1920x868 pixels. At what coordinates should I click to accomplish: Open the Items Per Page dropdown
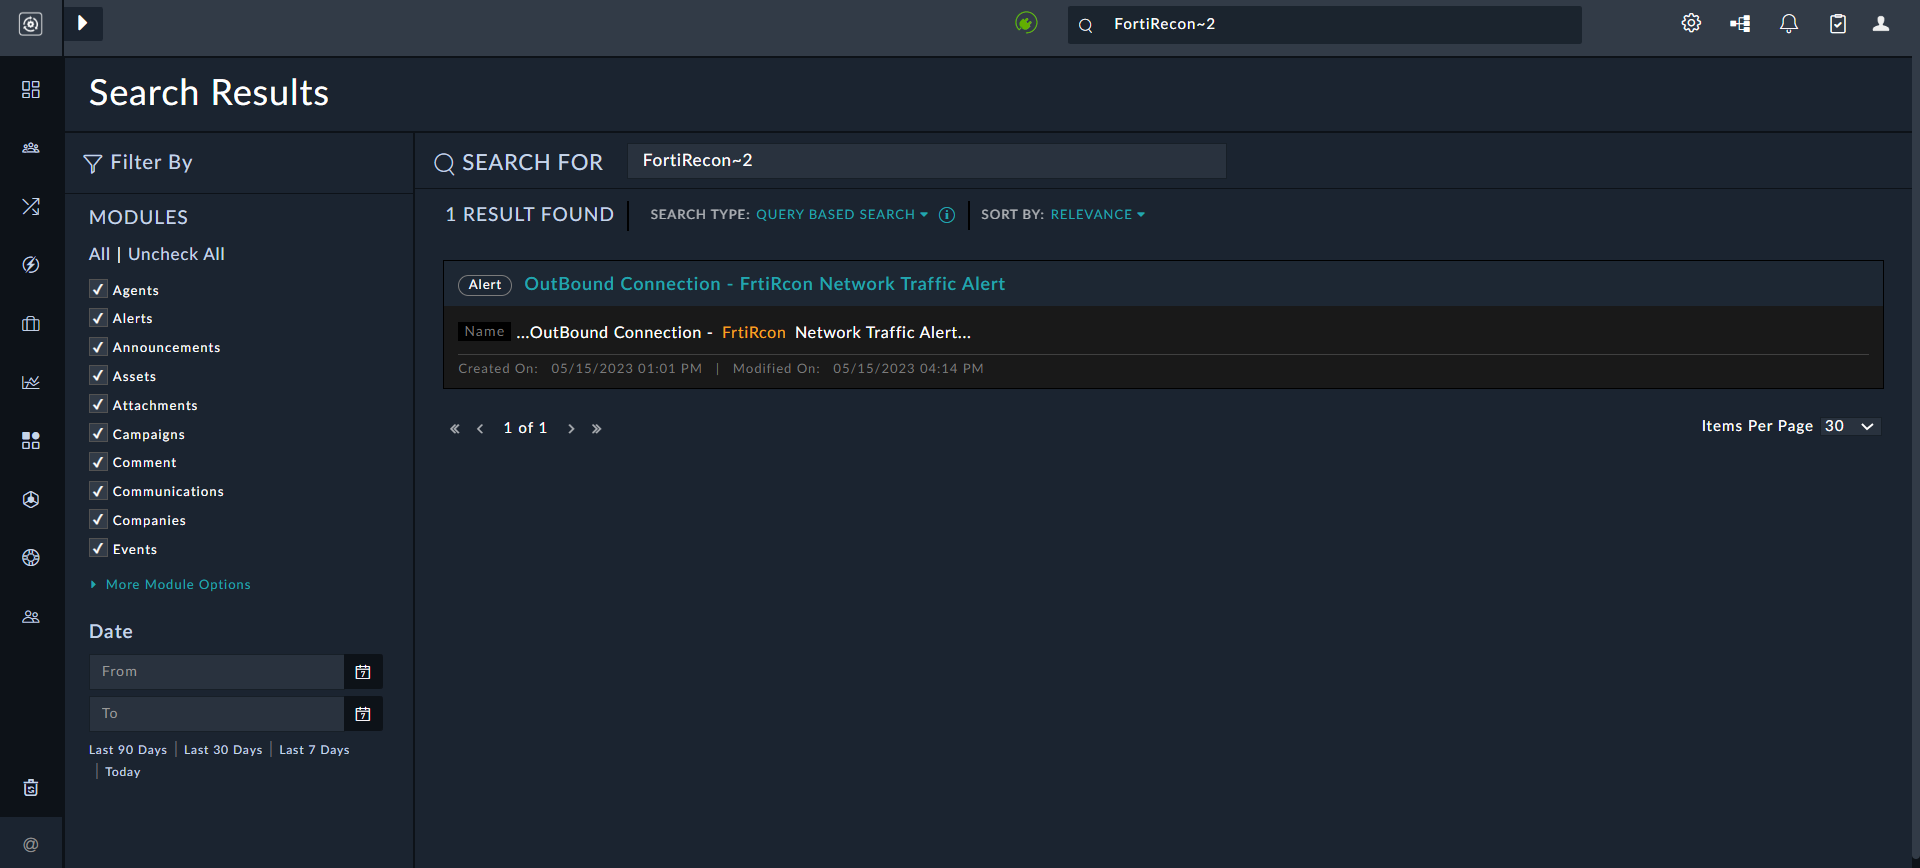click(1851, 427)
